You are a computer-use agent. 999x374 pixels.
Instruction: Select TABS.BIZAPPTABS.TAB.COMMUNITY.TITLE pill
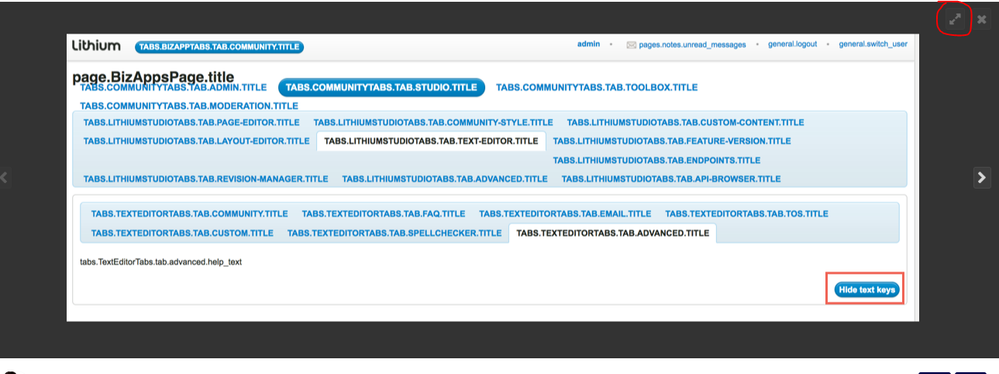click(x=219, y=47)
